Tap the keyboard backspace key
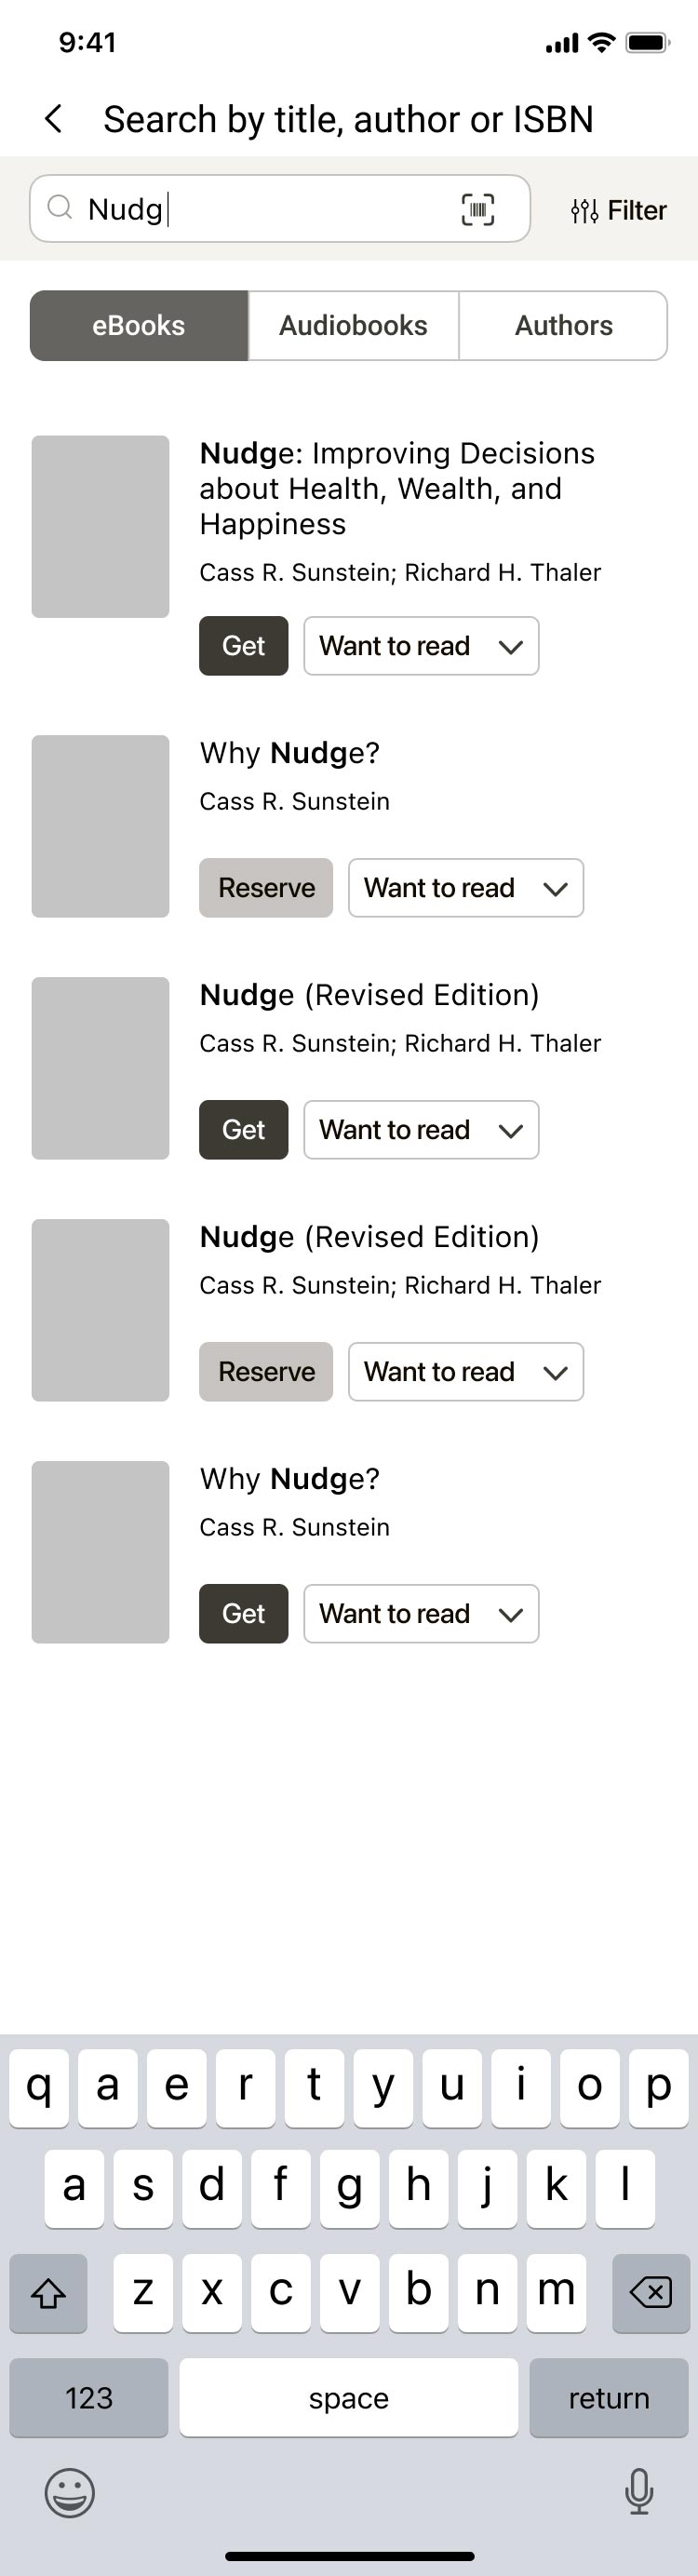 pos(650,2292)
